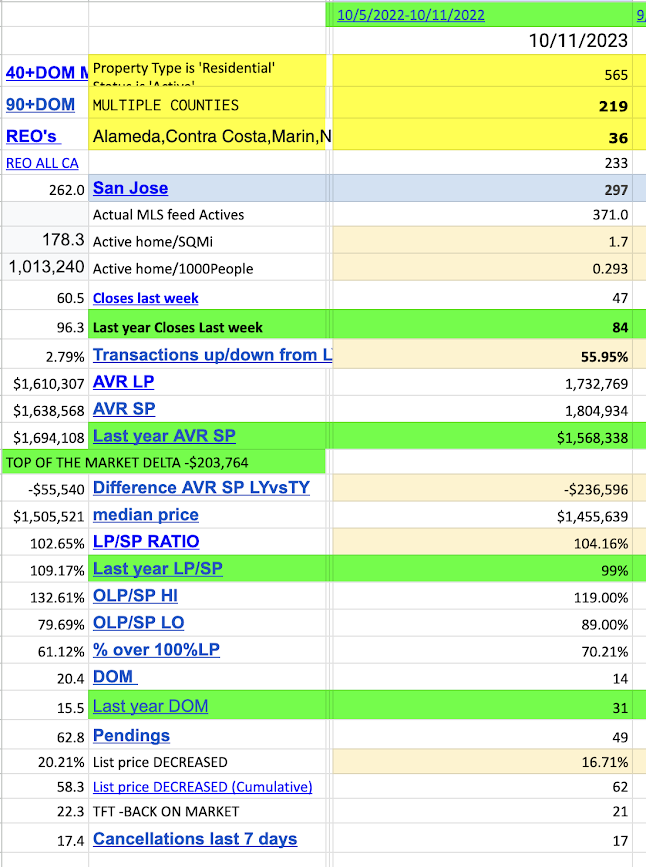Select the 0.293 value cell
Viewport: 646px width, 867px height.
coord(482,268)
